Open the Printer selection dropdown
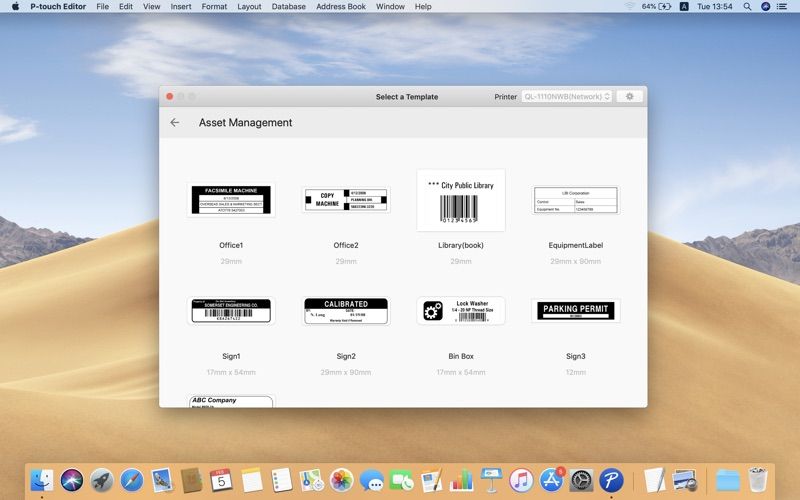 (566, 96)
